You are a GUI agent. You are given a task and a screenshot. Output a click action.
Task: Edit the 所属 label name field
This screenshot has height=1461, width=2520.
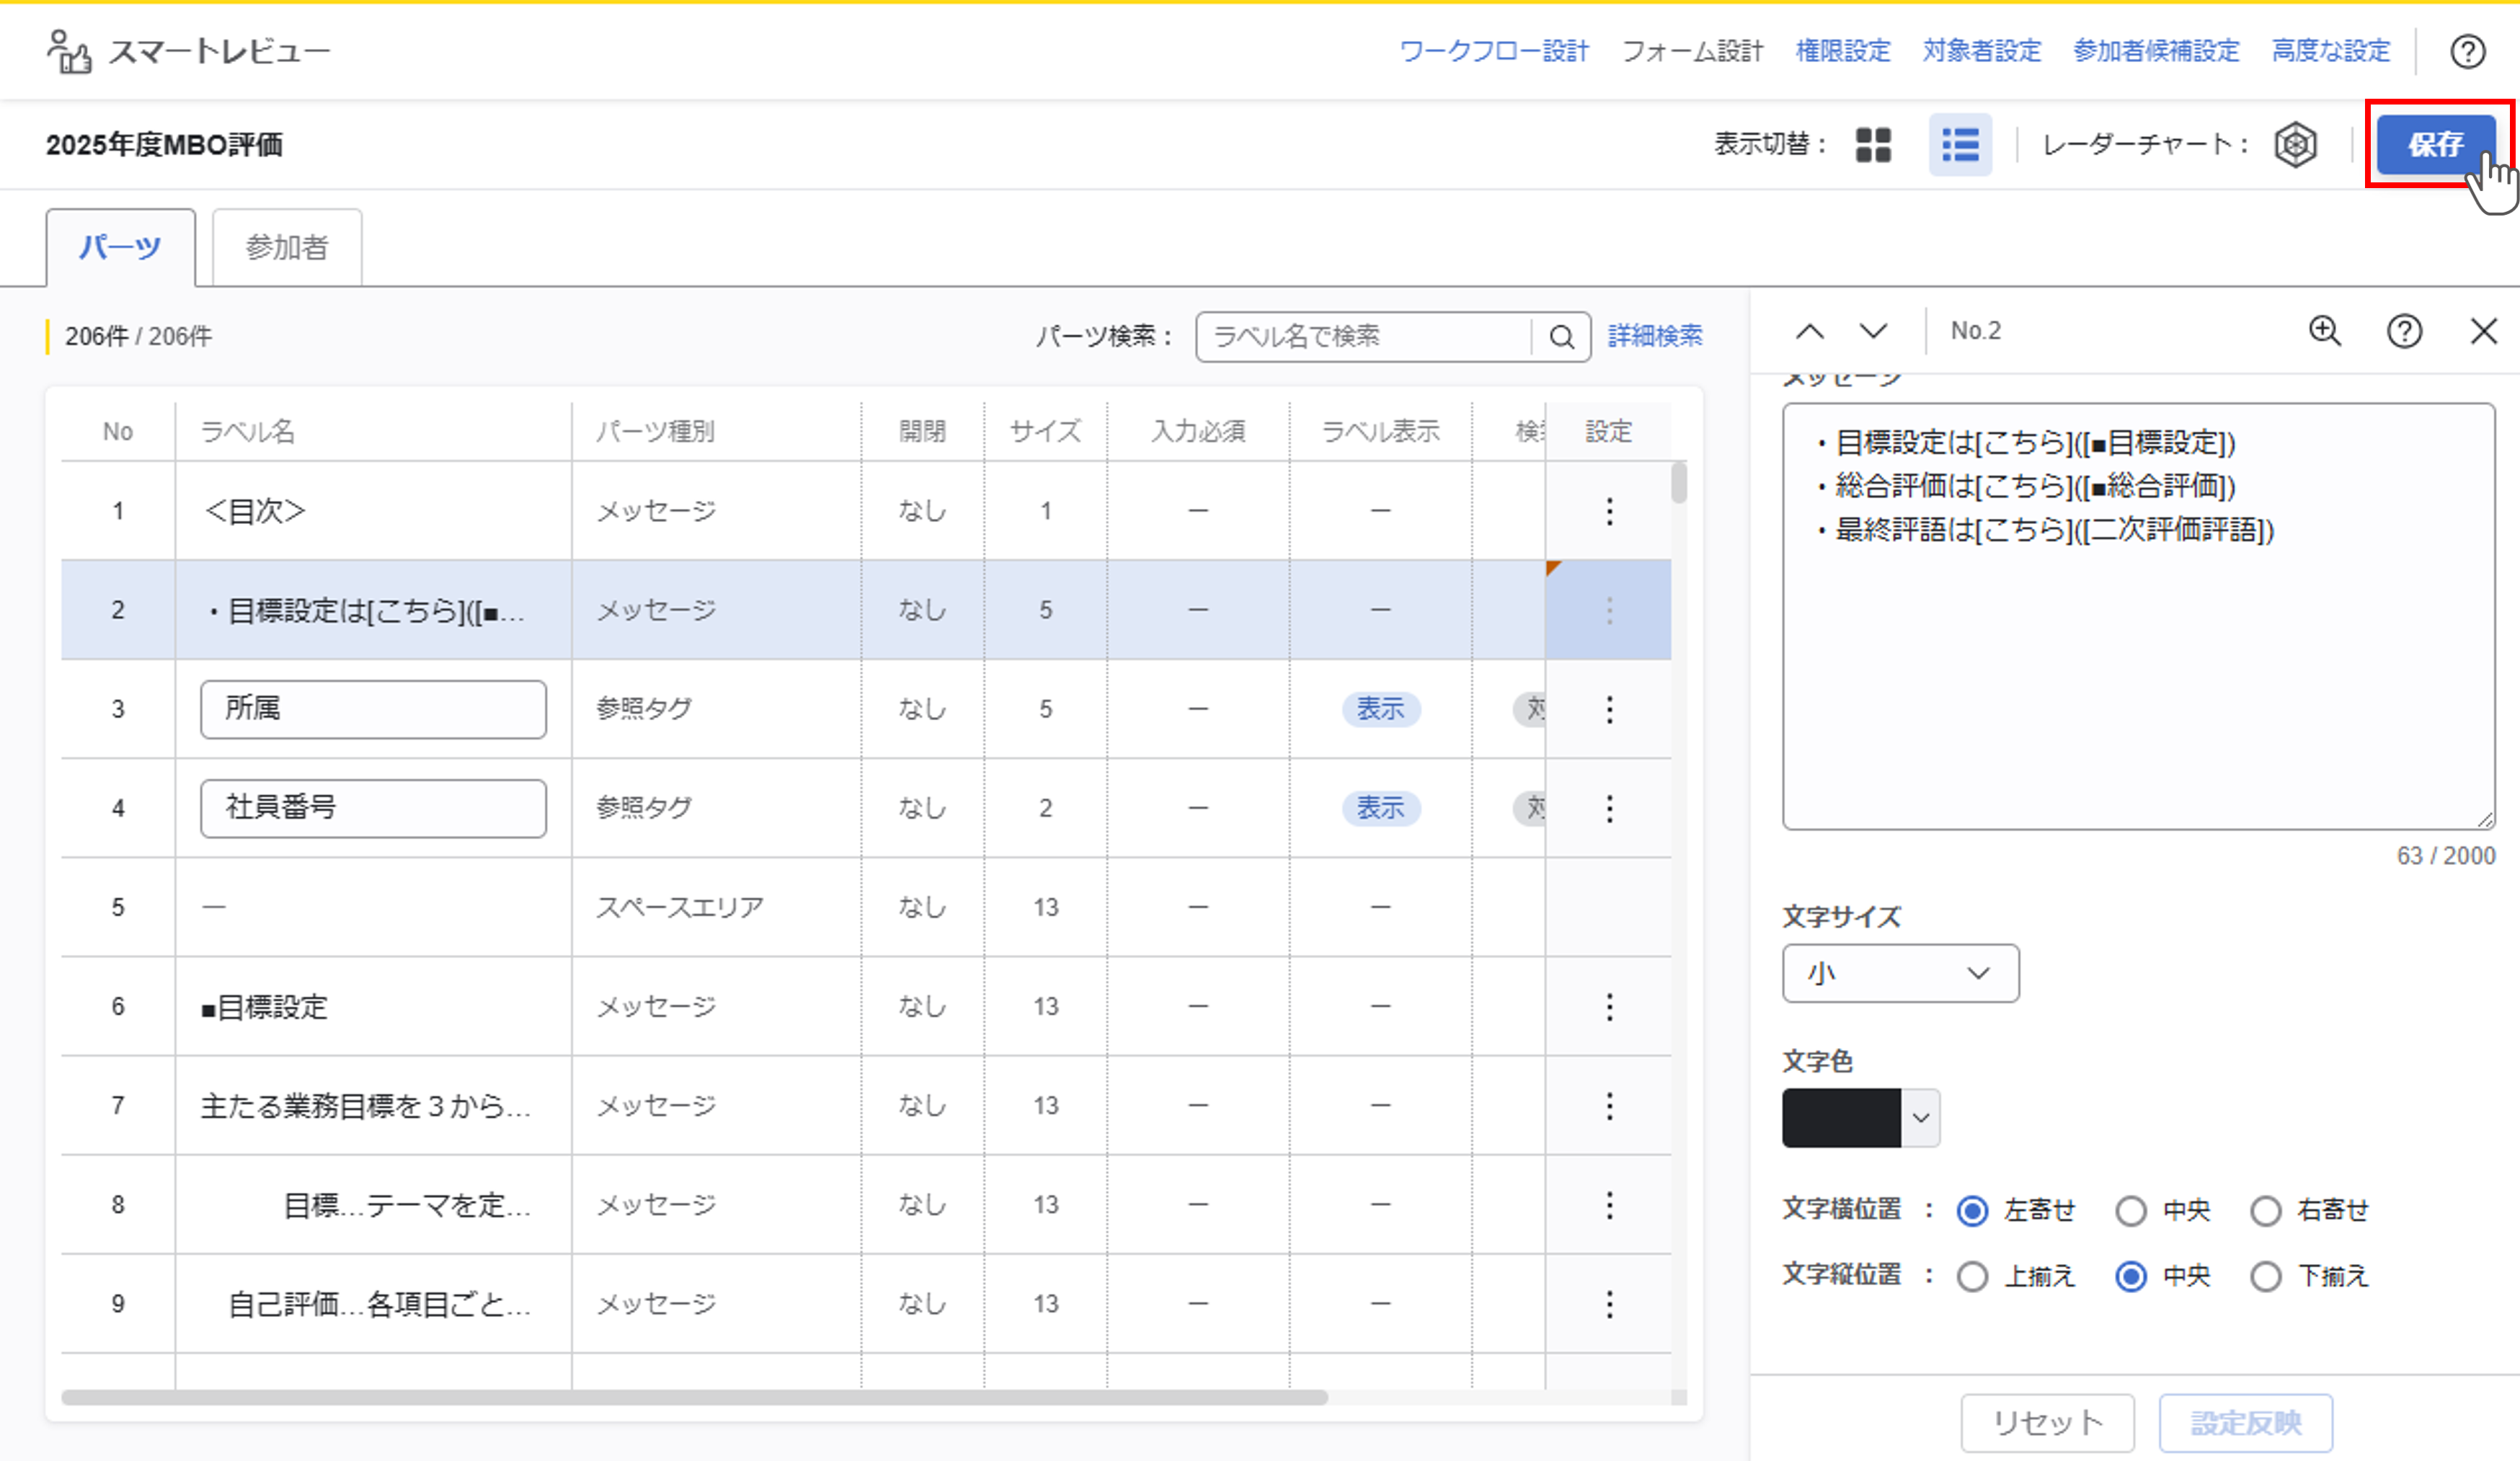(373, 709)
